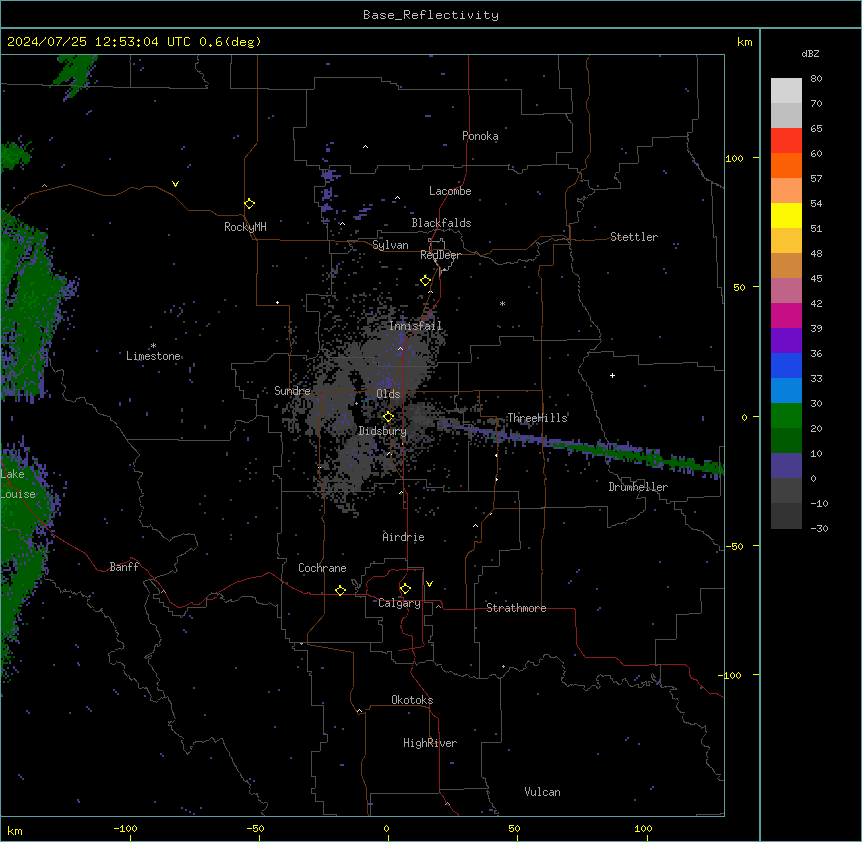Screen dimensions: 862x842
Task: Click the Sylvan label
Action: coord(390,245)
